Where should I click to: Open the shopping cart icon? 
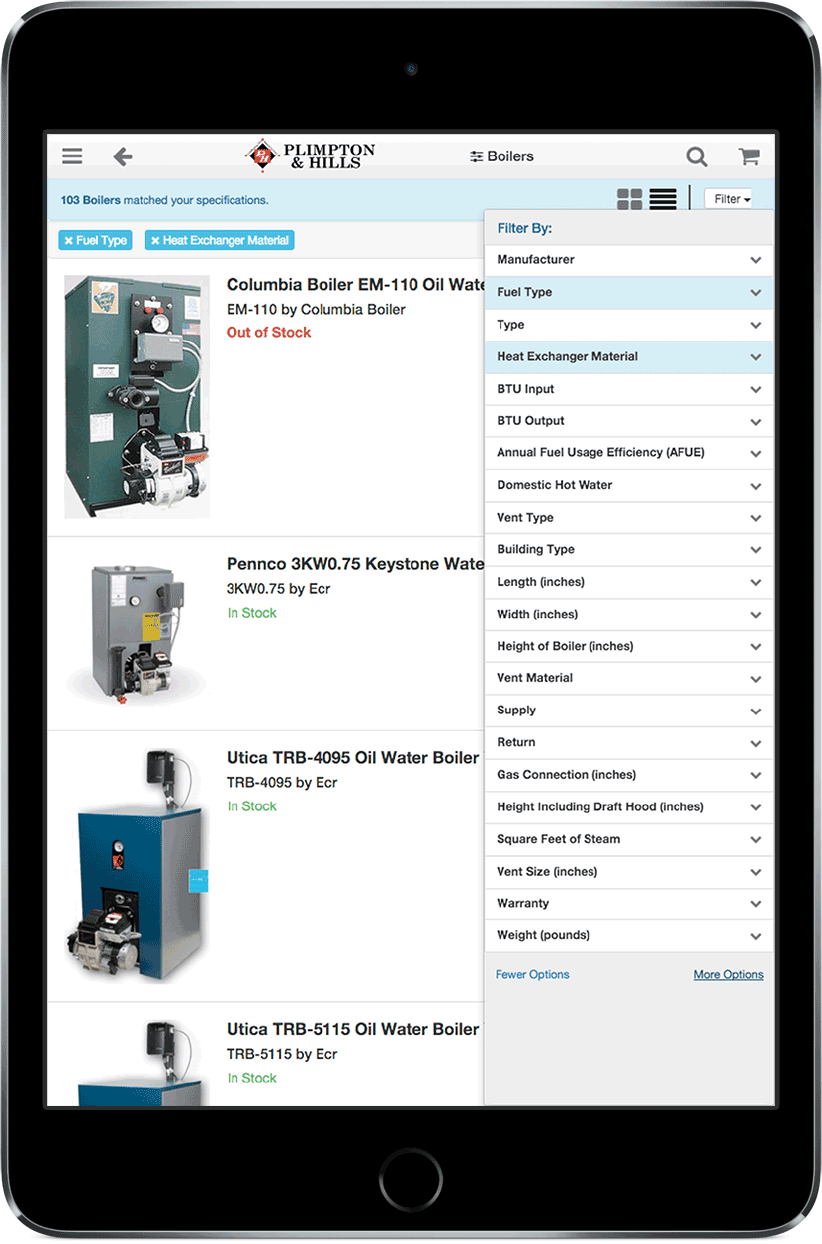(x=749, y=156)
